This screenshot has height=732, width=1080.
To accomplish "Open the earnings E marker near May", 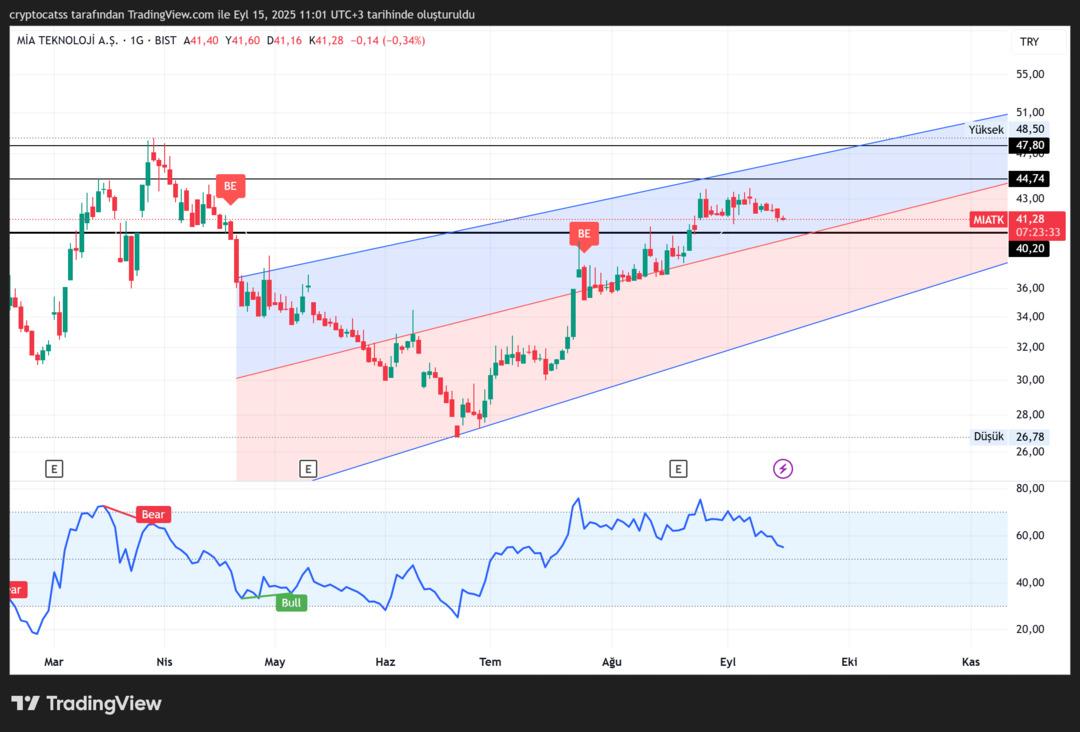I will pos(308,469).
